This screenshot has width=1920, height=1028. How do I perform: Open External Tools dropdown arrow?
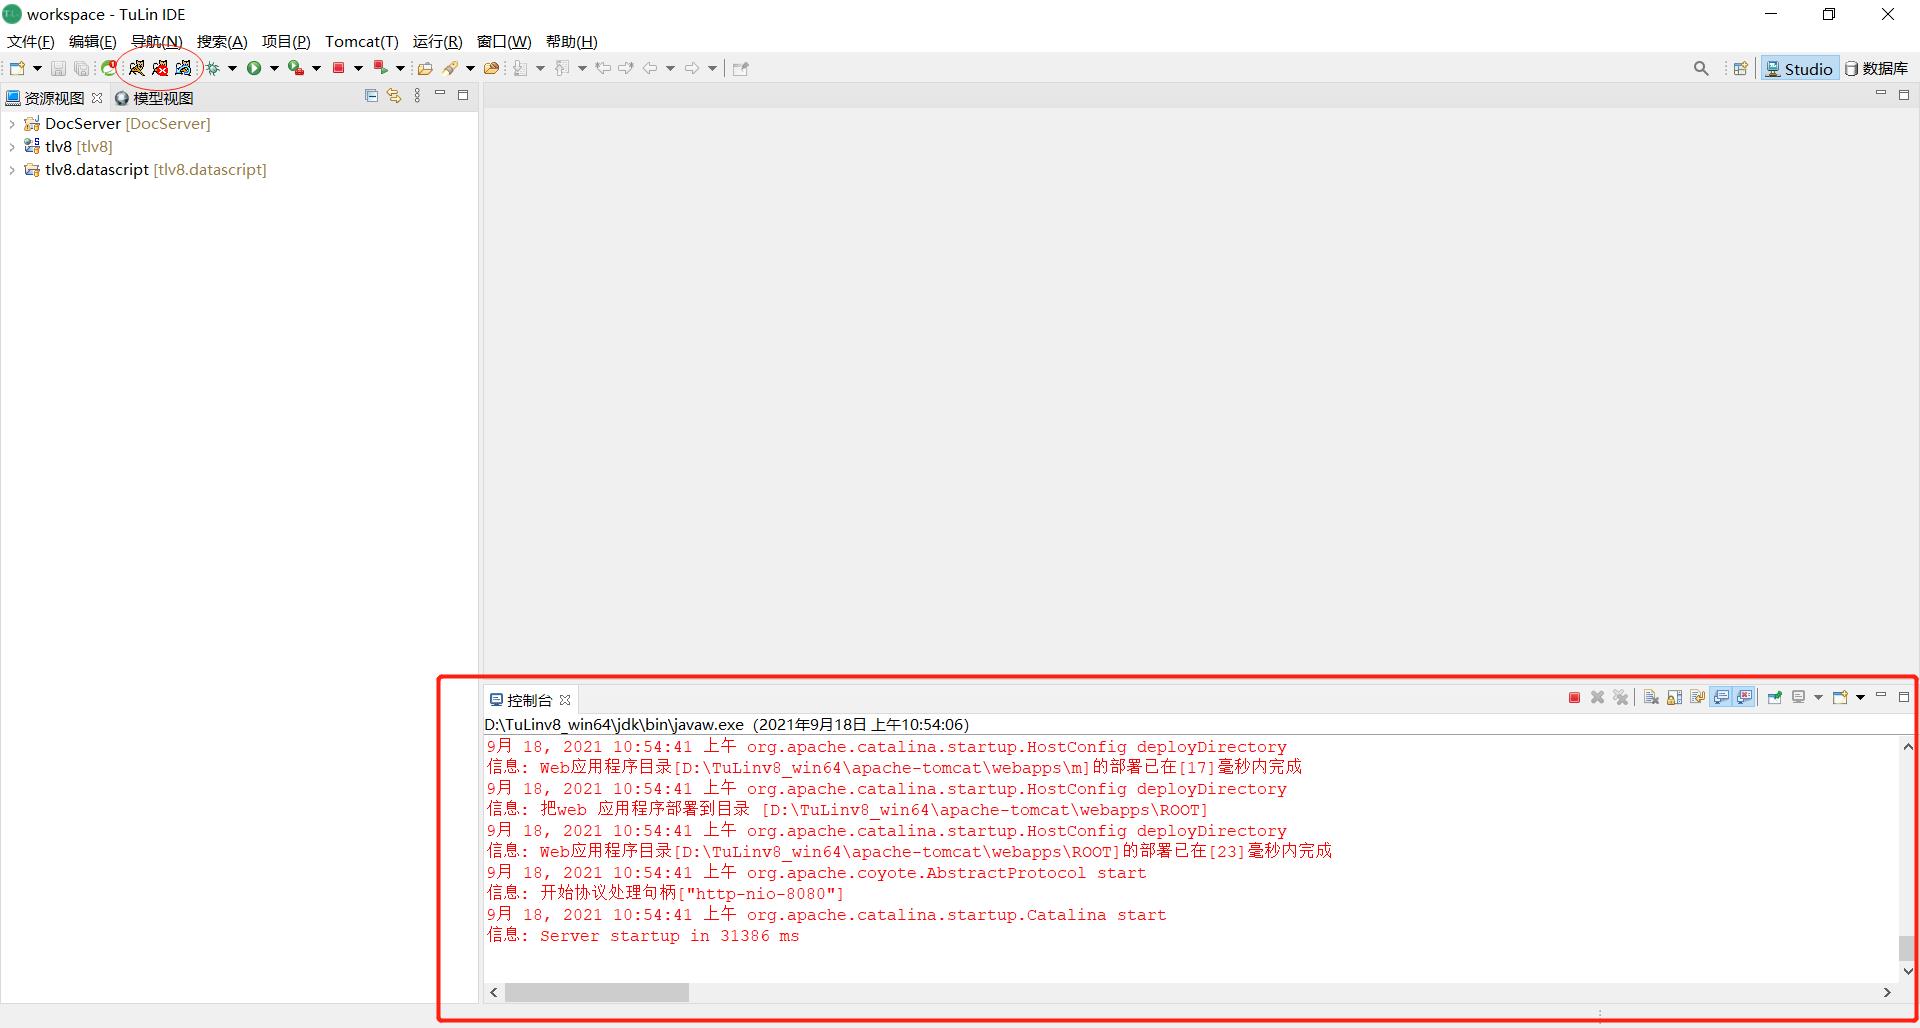point(316,68)
